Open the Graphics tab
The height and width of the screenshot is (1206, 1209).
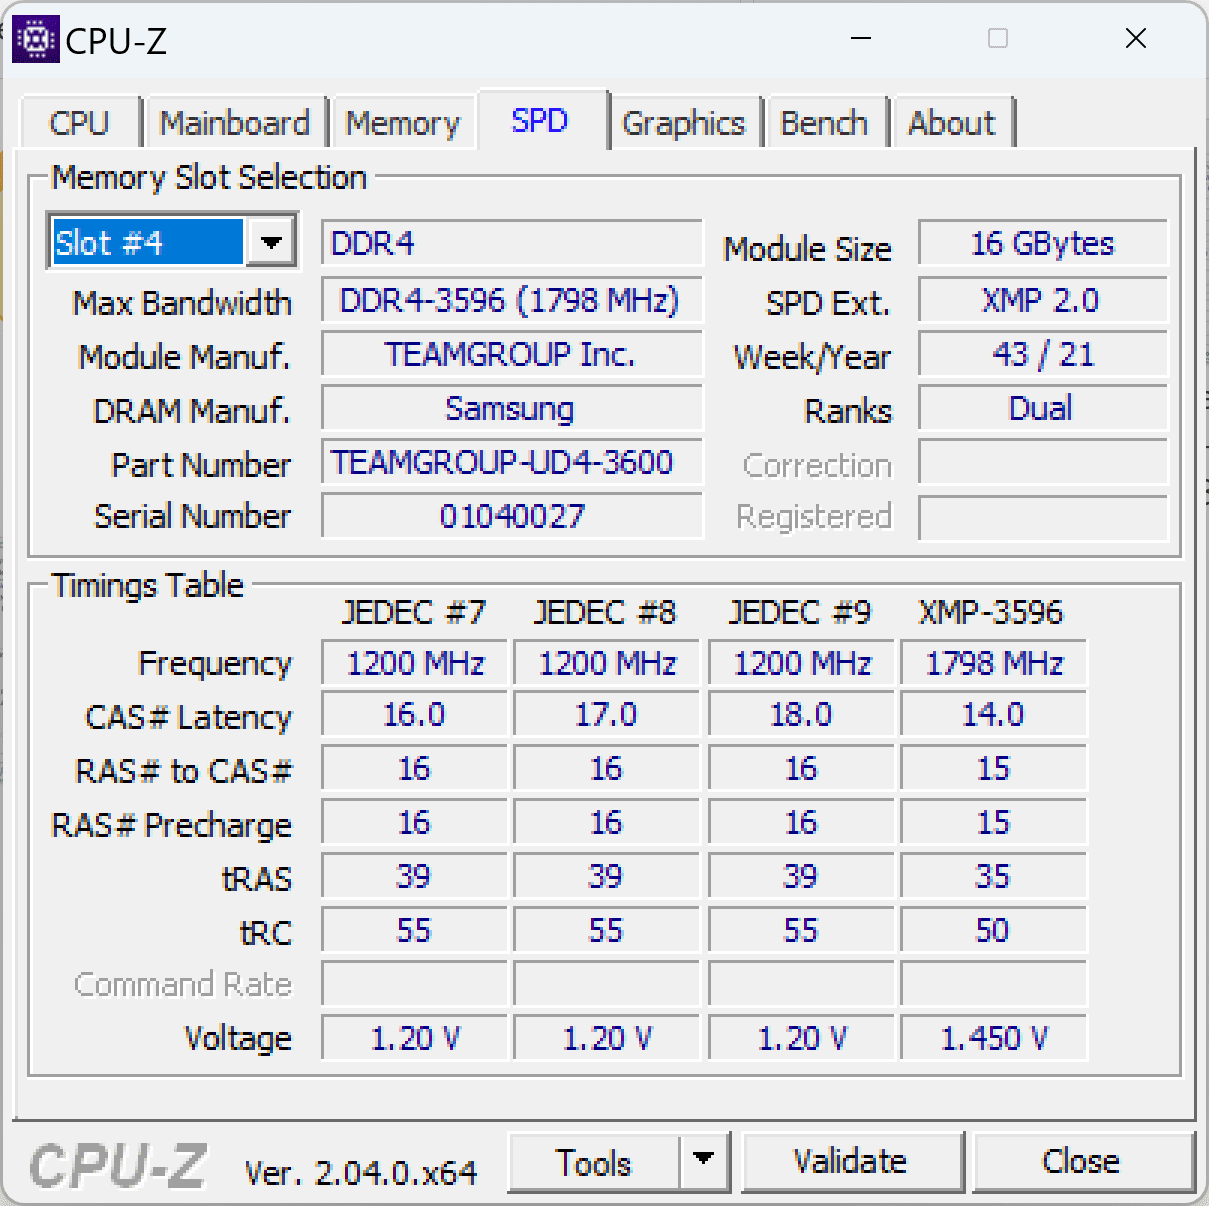point(684,123)
